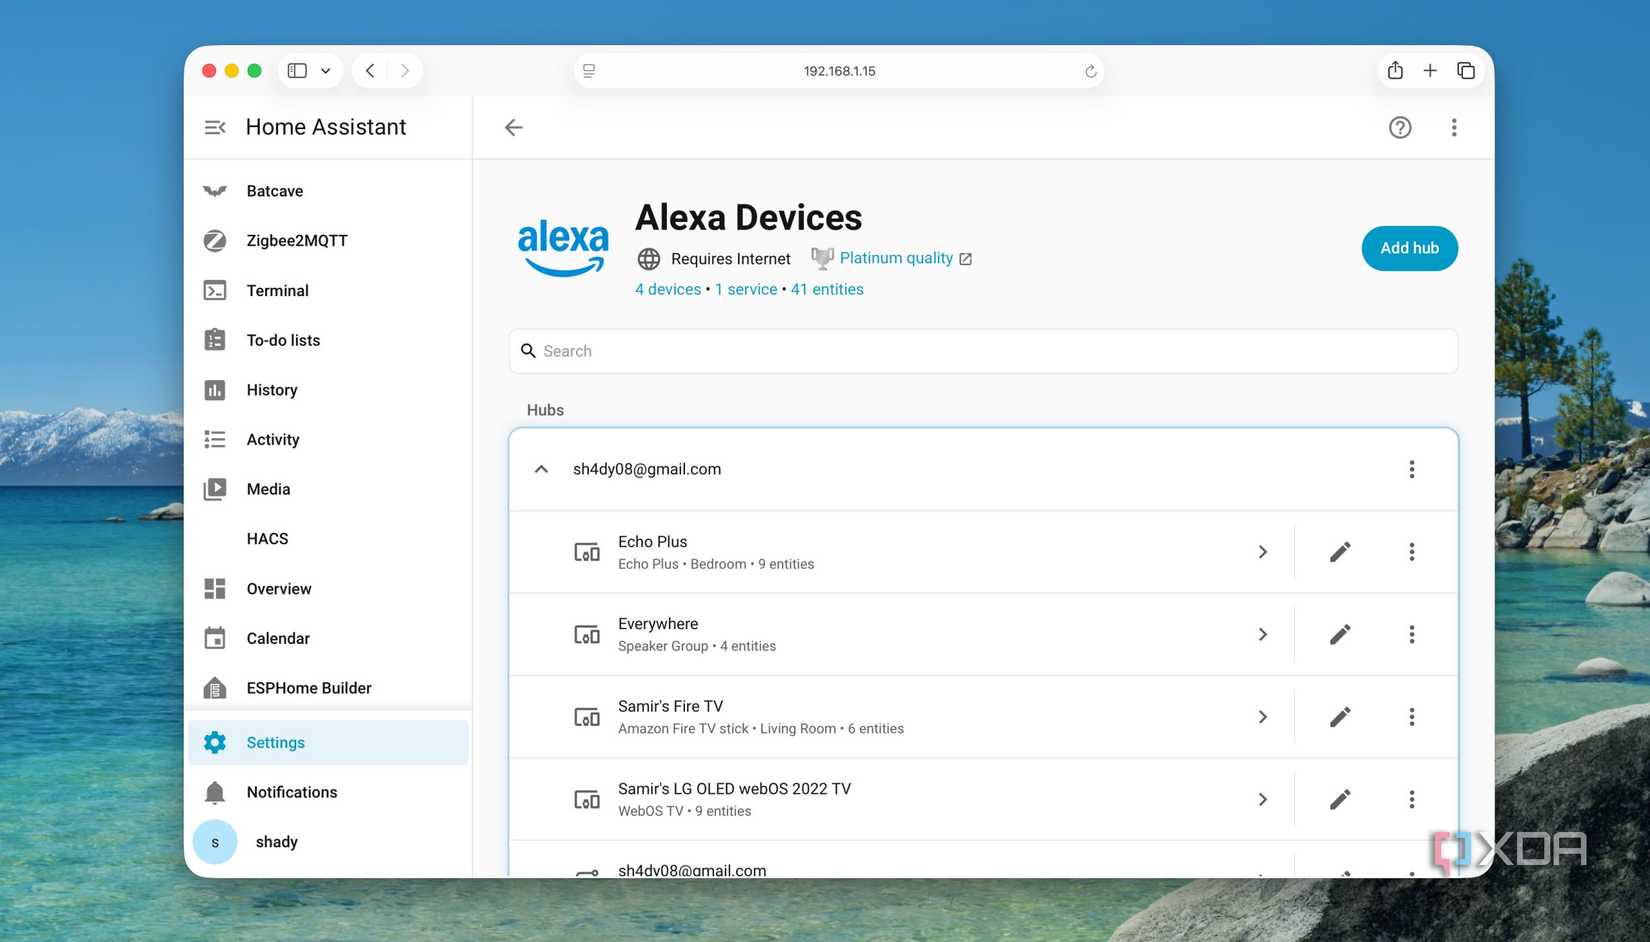
Task: Open the 41 entities link
Action: point(827,289)
